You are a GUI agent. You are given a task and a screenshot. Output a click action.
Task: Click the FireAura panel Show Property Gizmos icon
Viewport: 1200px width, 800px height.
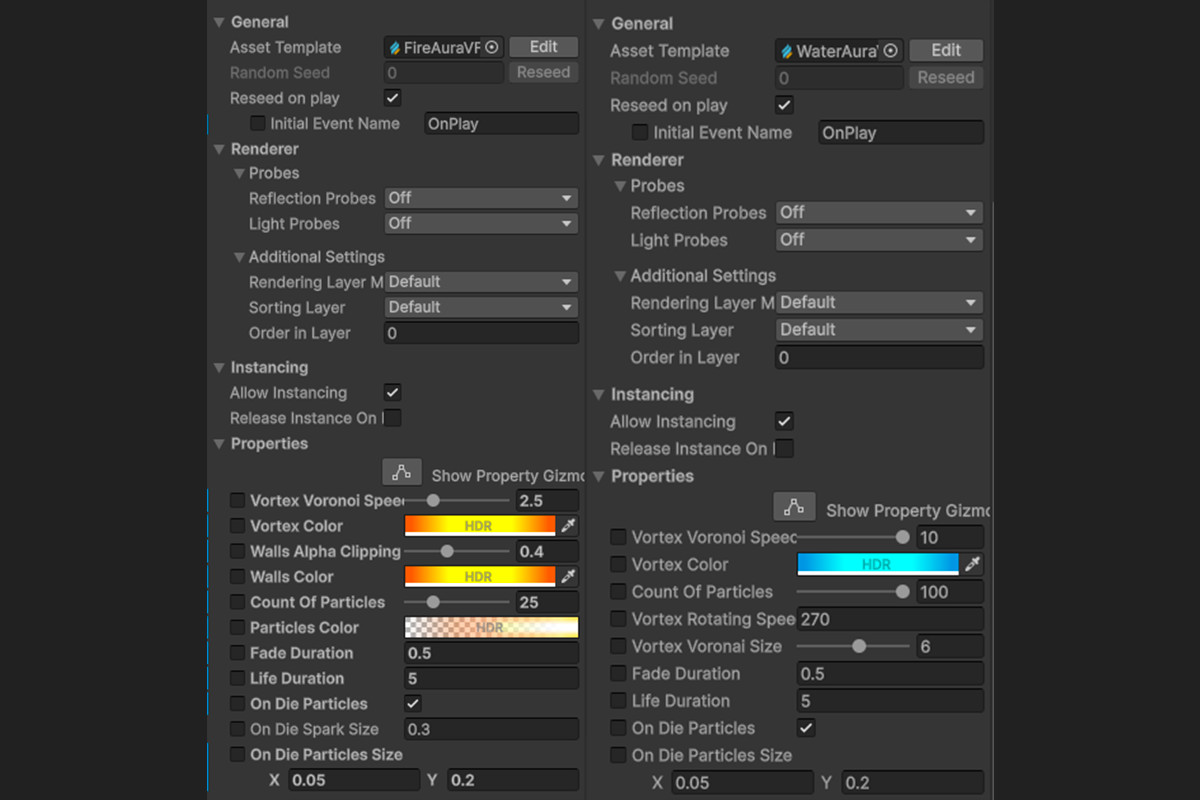click(402, 472)
